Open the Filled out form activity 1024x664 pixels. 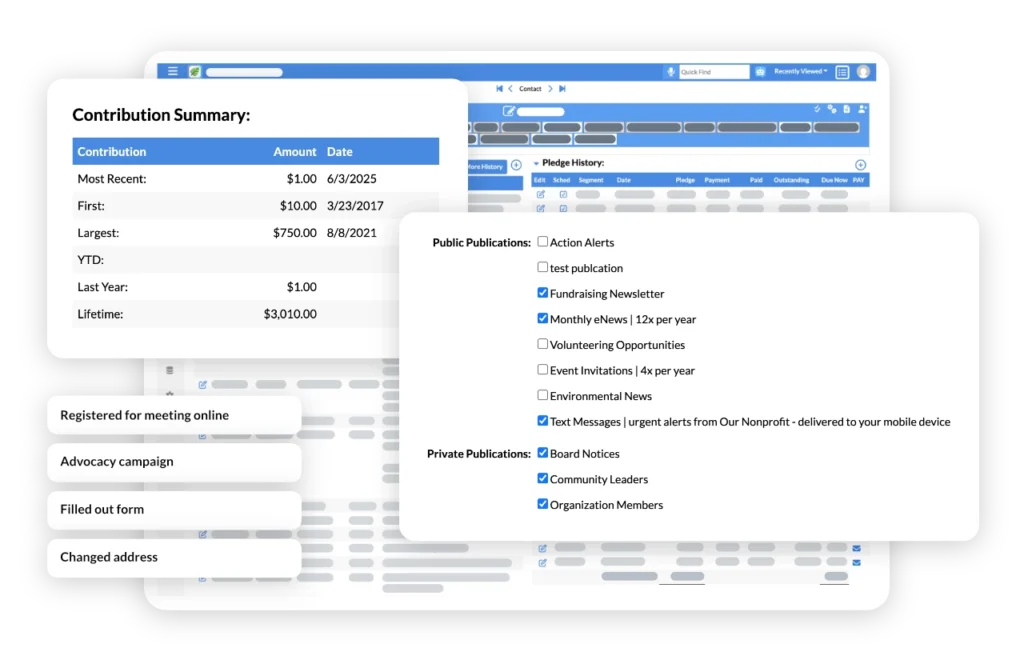[174, 509]
